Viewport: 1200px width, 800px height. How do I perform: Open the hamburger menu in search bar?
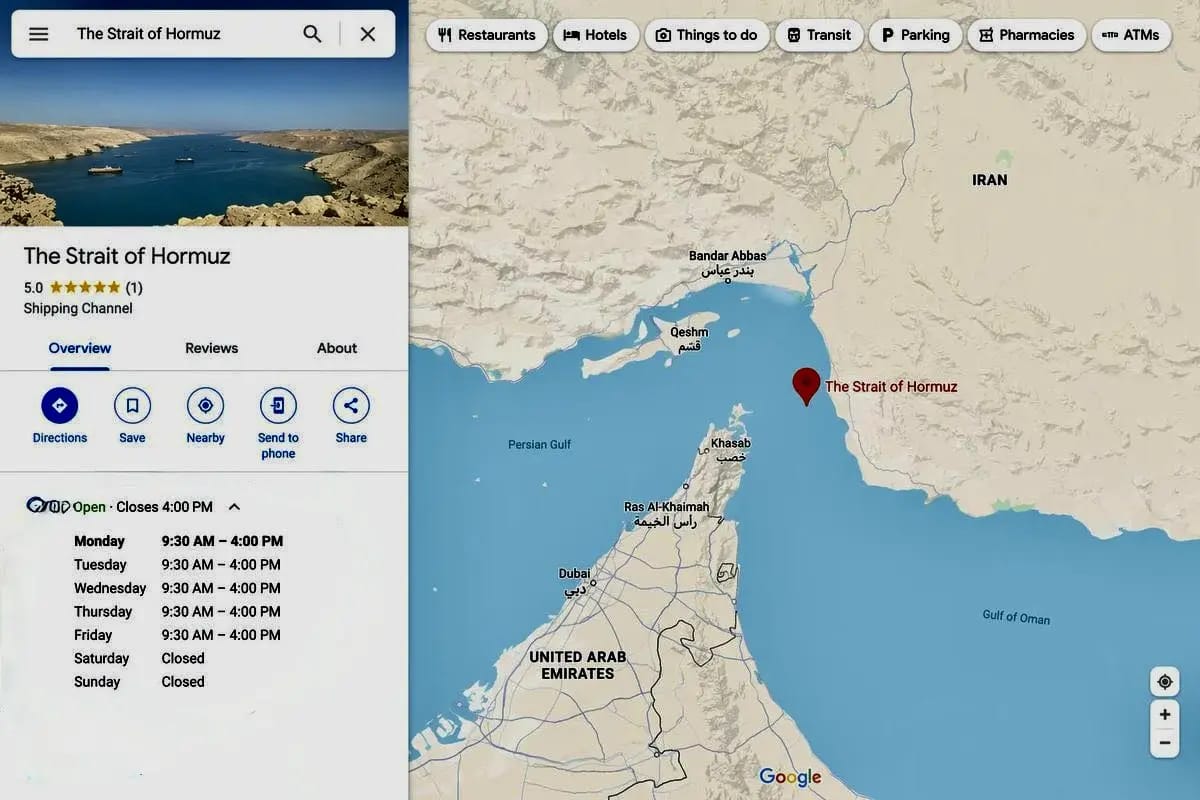tap(38, 34)
